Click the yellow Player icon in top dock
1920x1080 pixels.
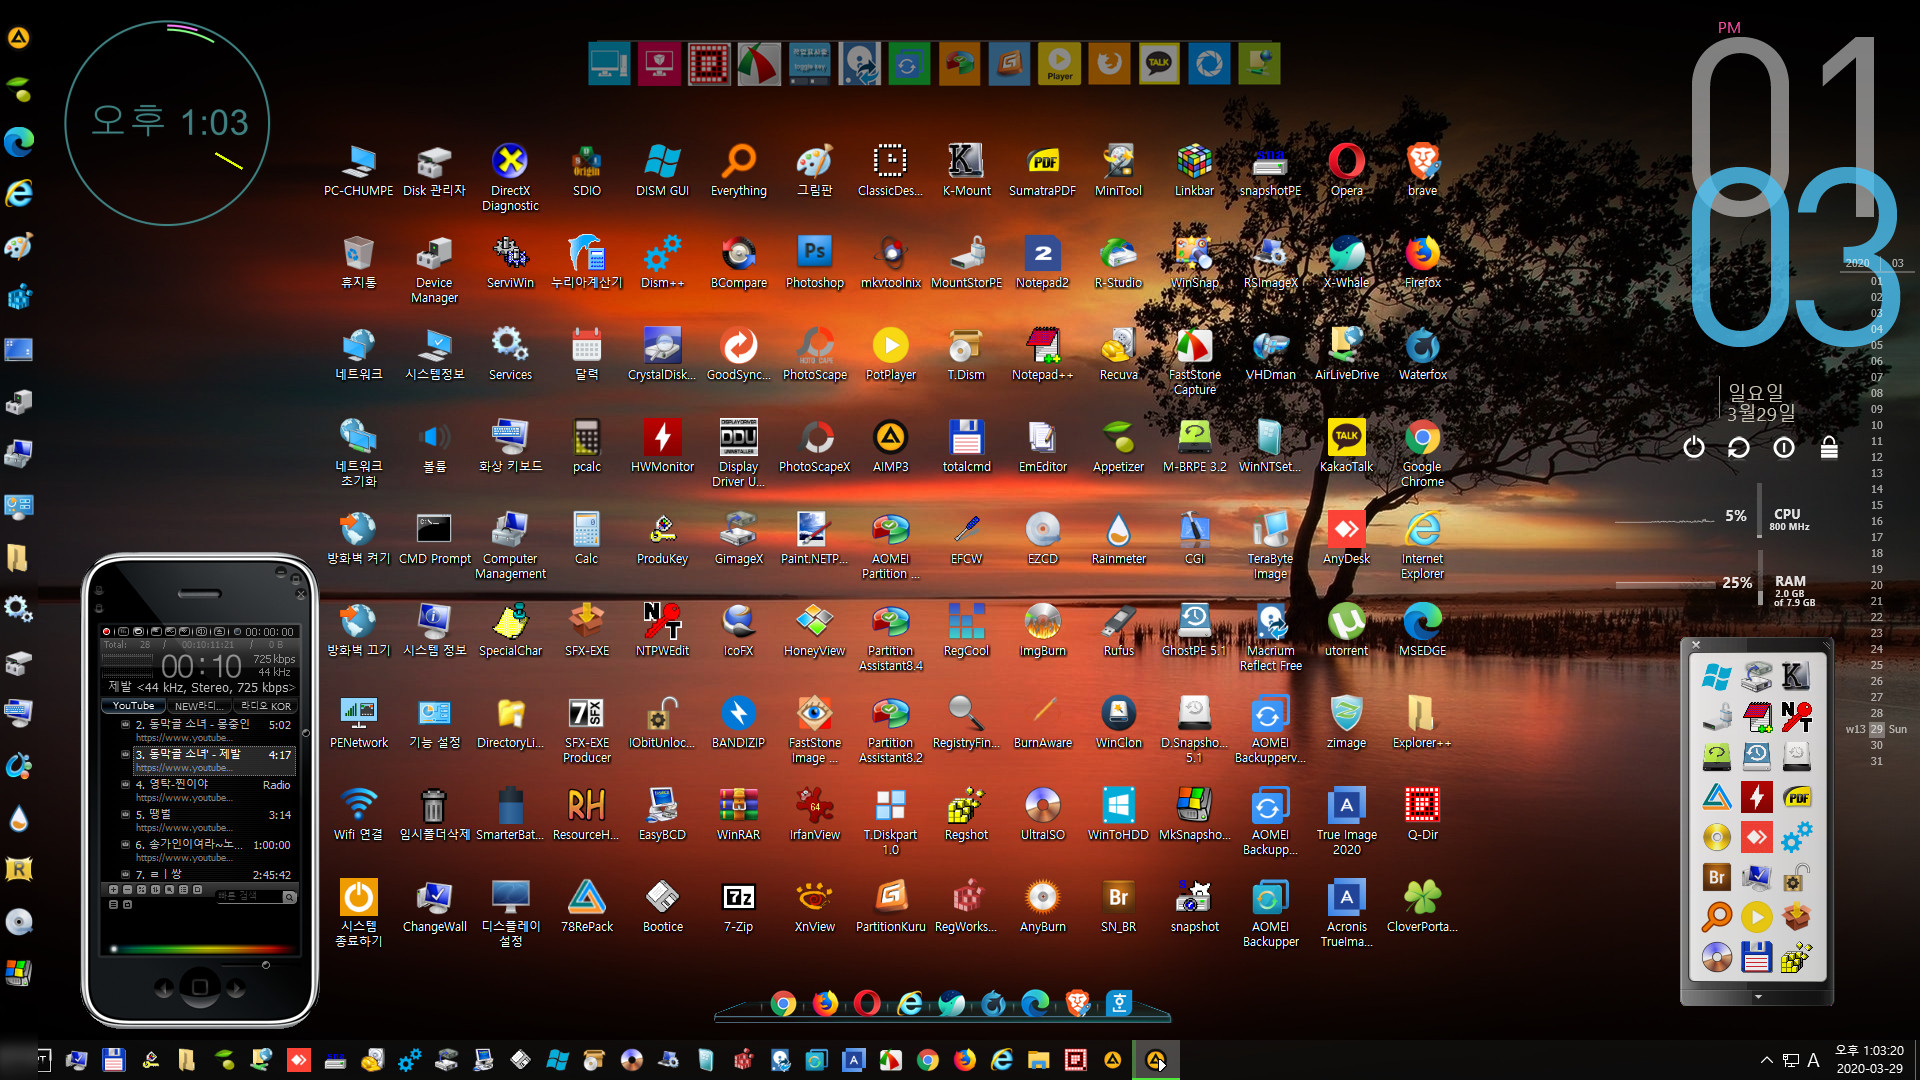coord(1059,64)
